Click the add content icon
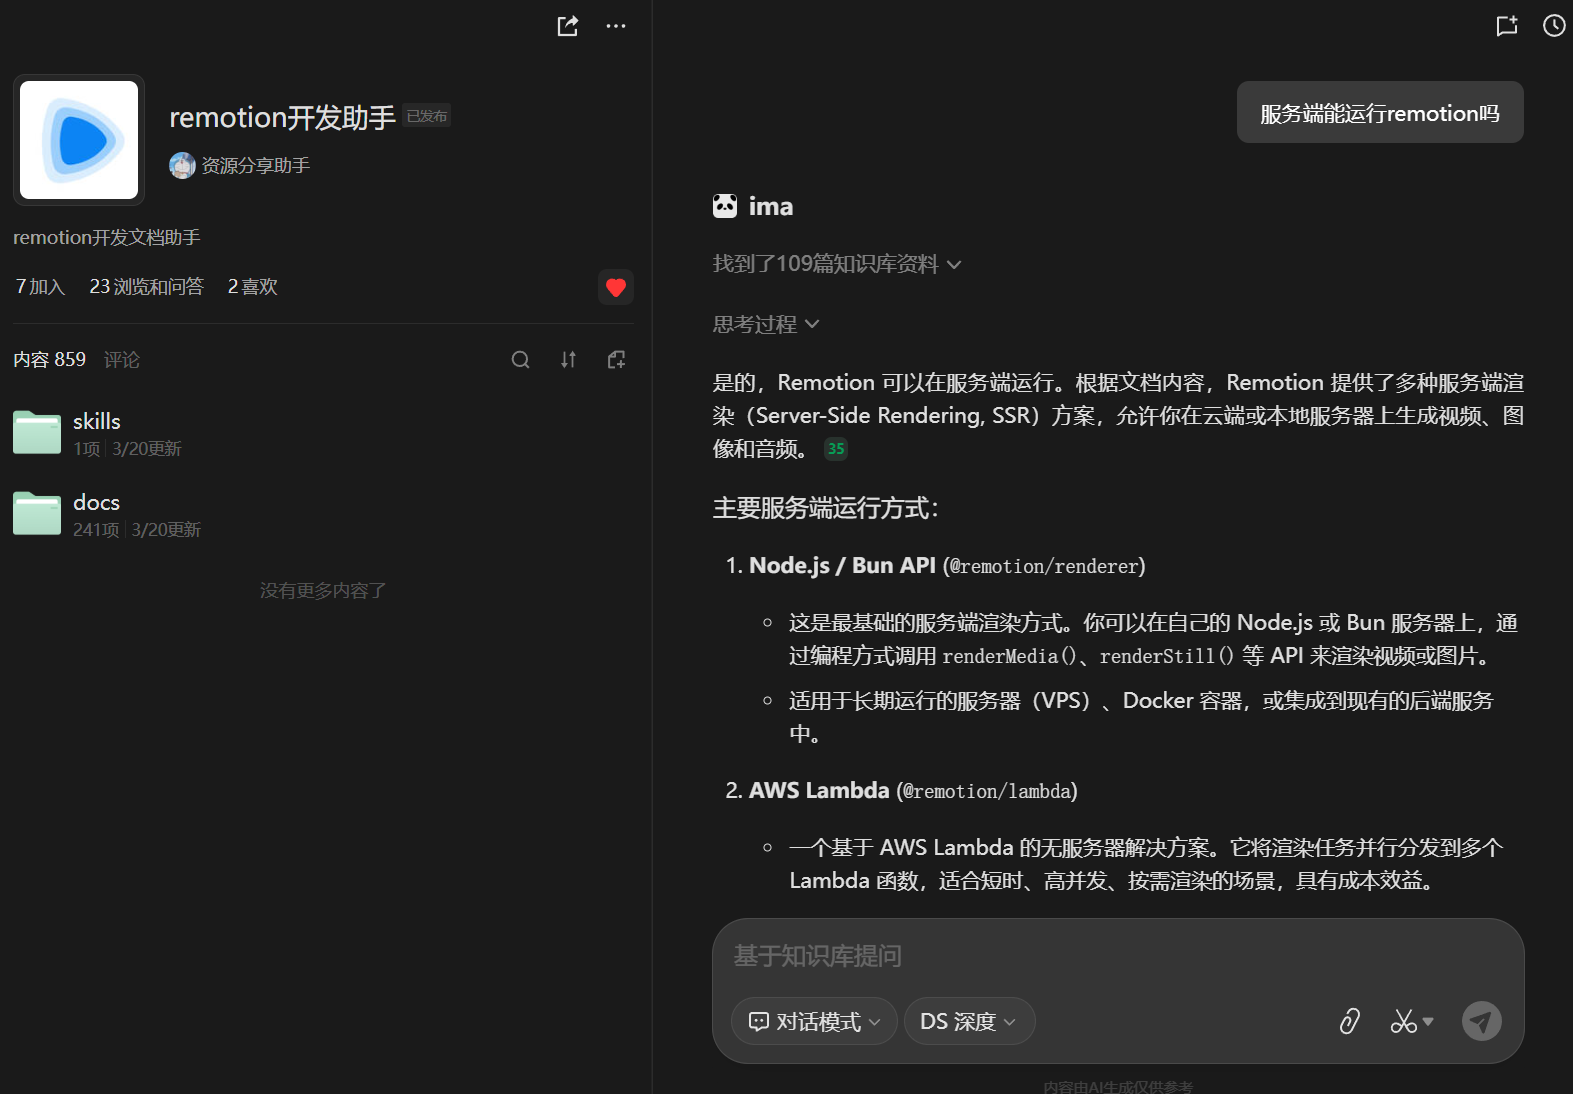 click(616, 360)
